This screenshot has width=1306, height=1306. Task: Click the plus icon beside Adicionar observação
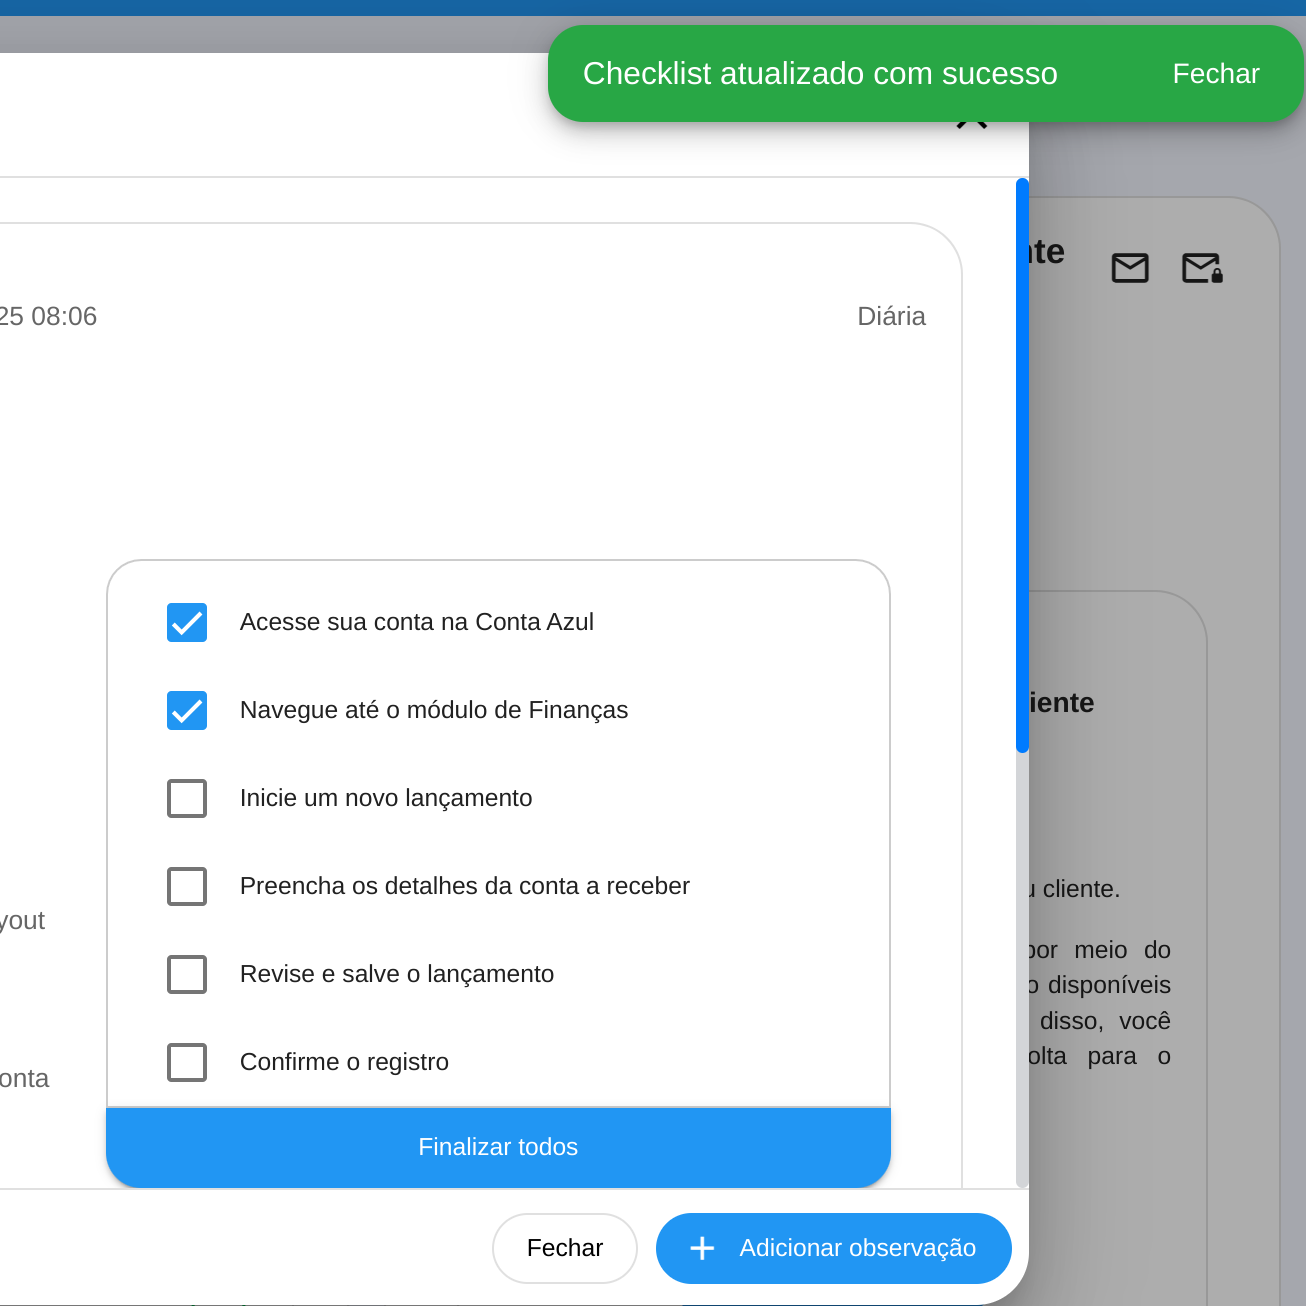click(702, 1248)
